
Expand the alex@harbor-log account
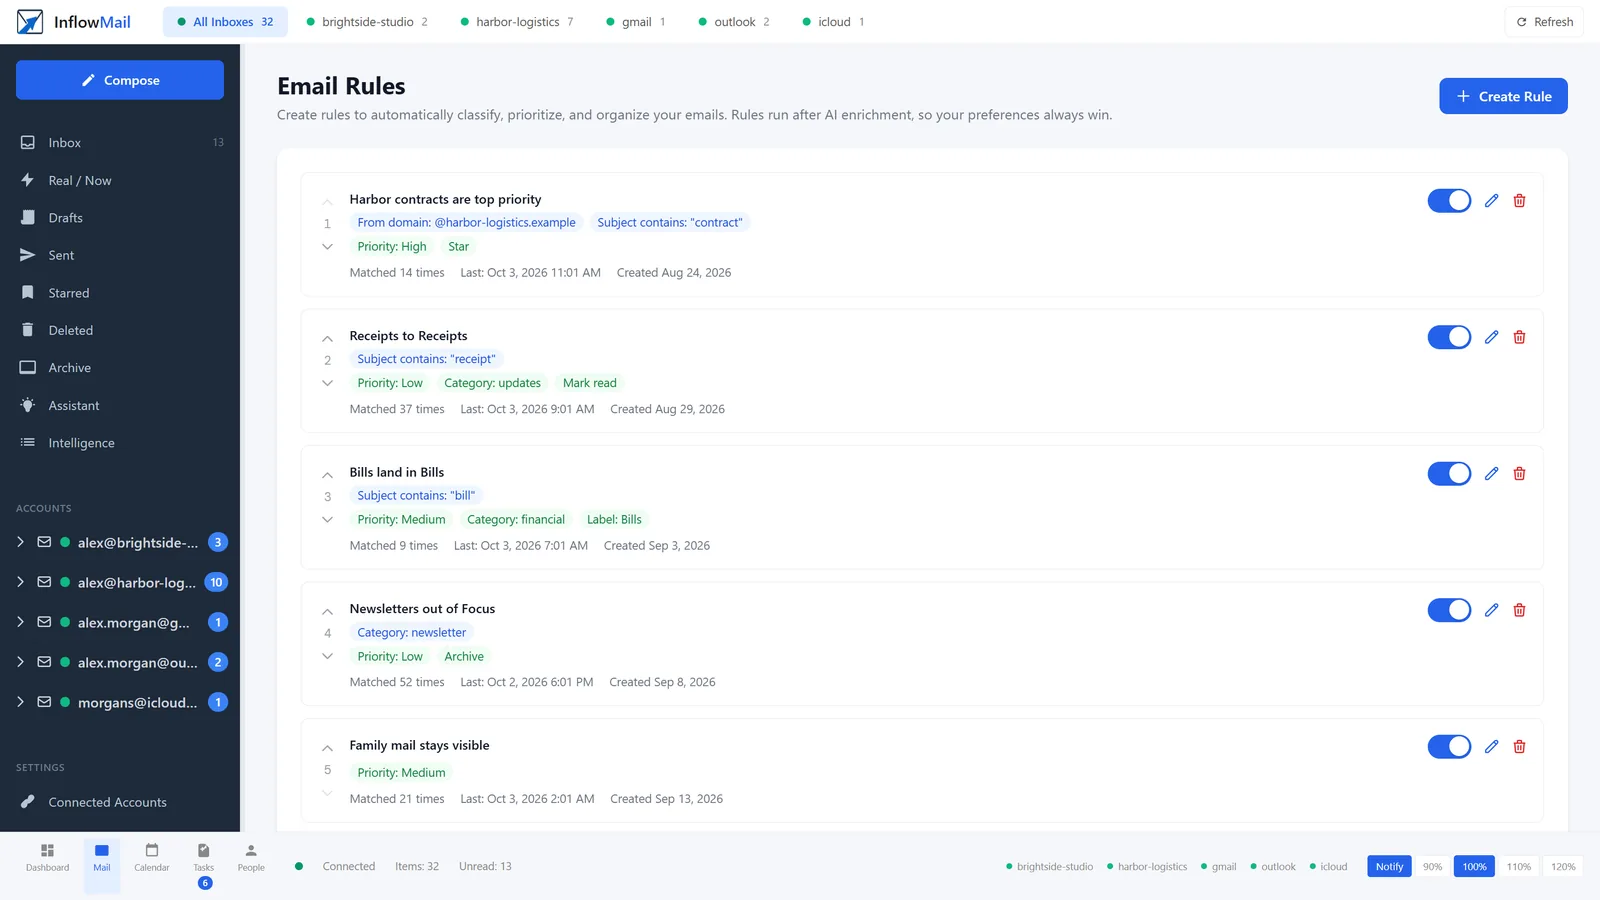(20, 582)
